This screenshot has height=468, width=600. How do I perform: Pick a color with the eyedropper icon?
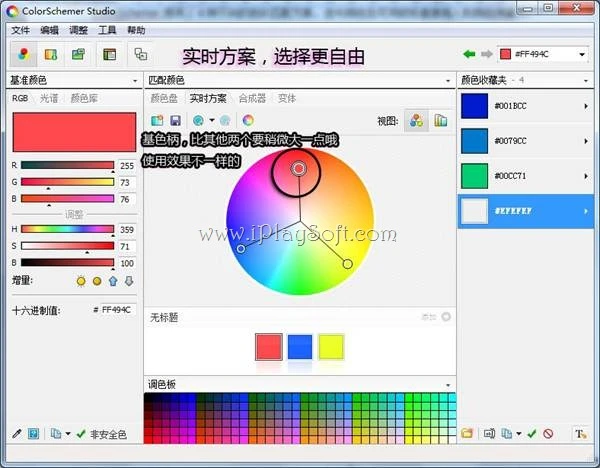coord(17,434)
